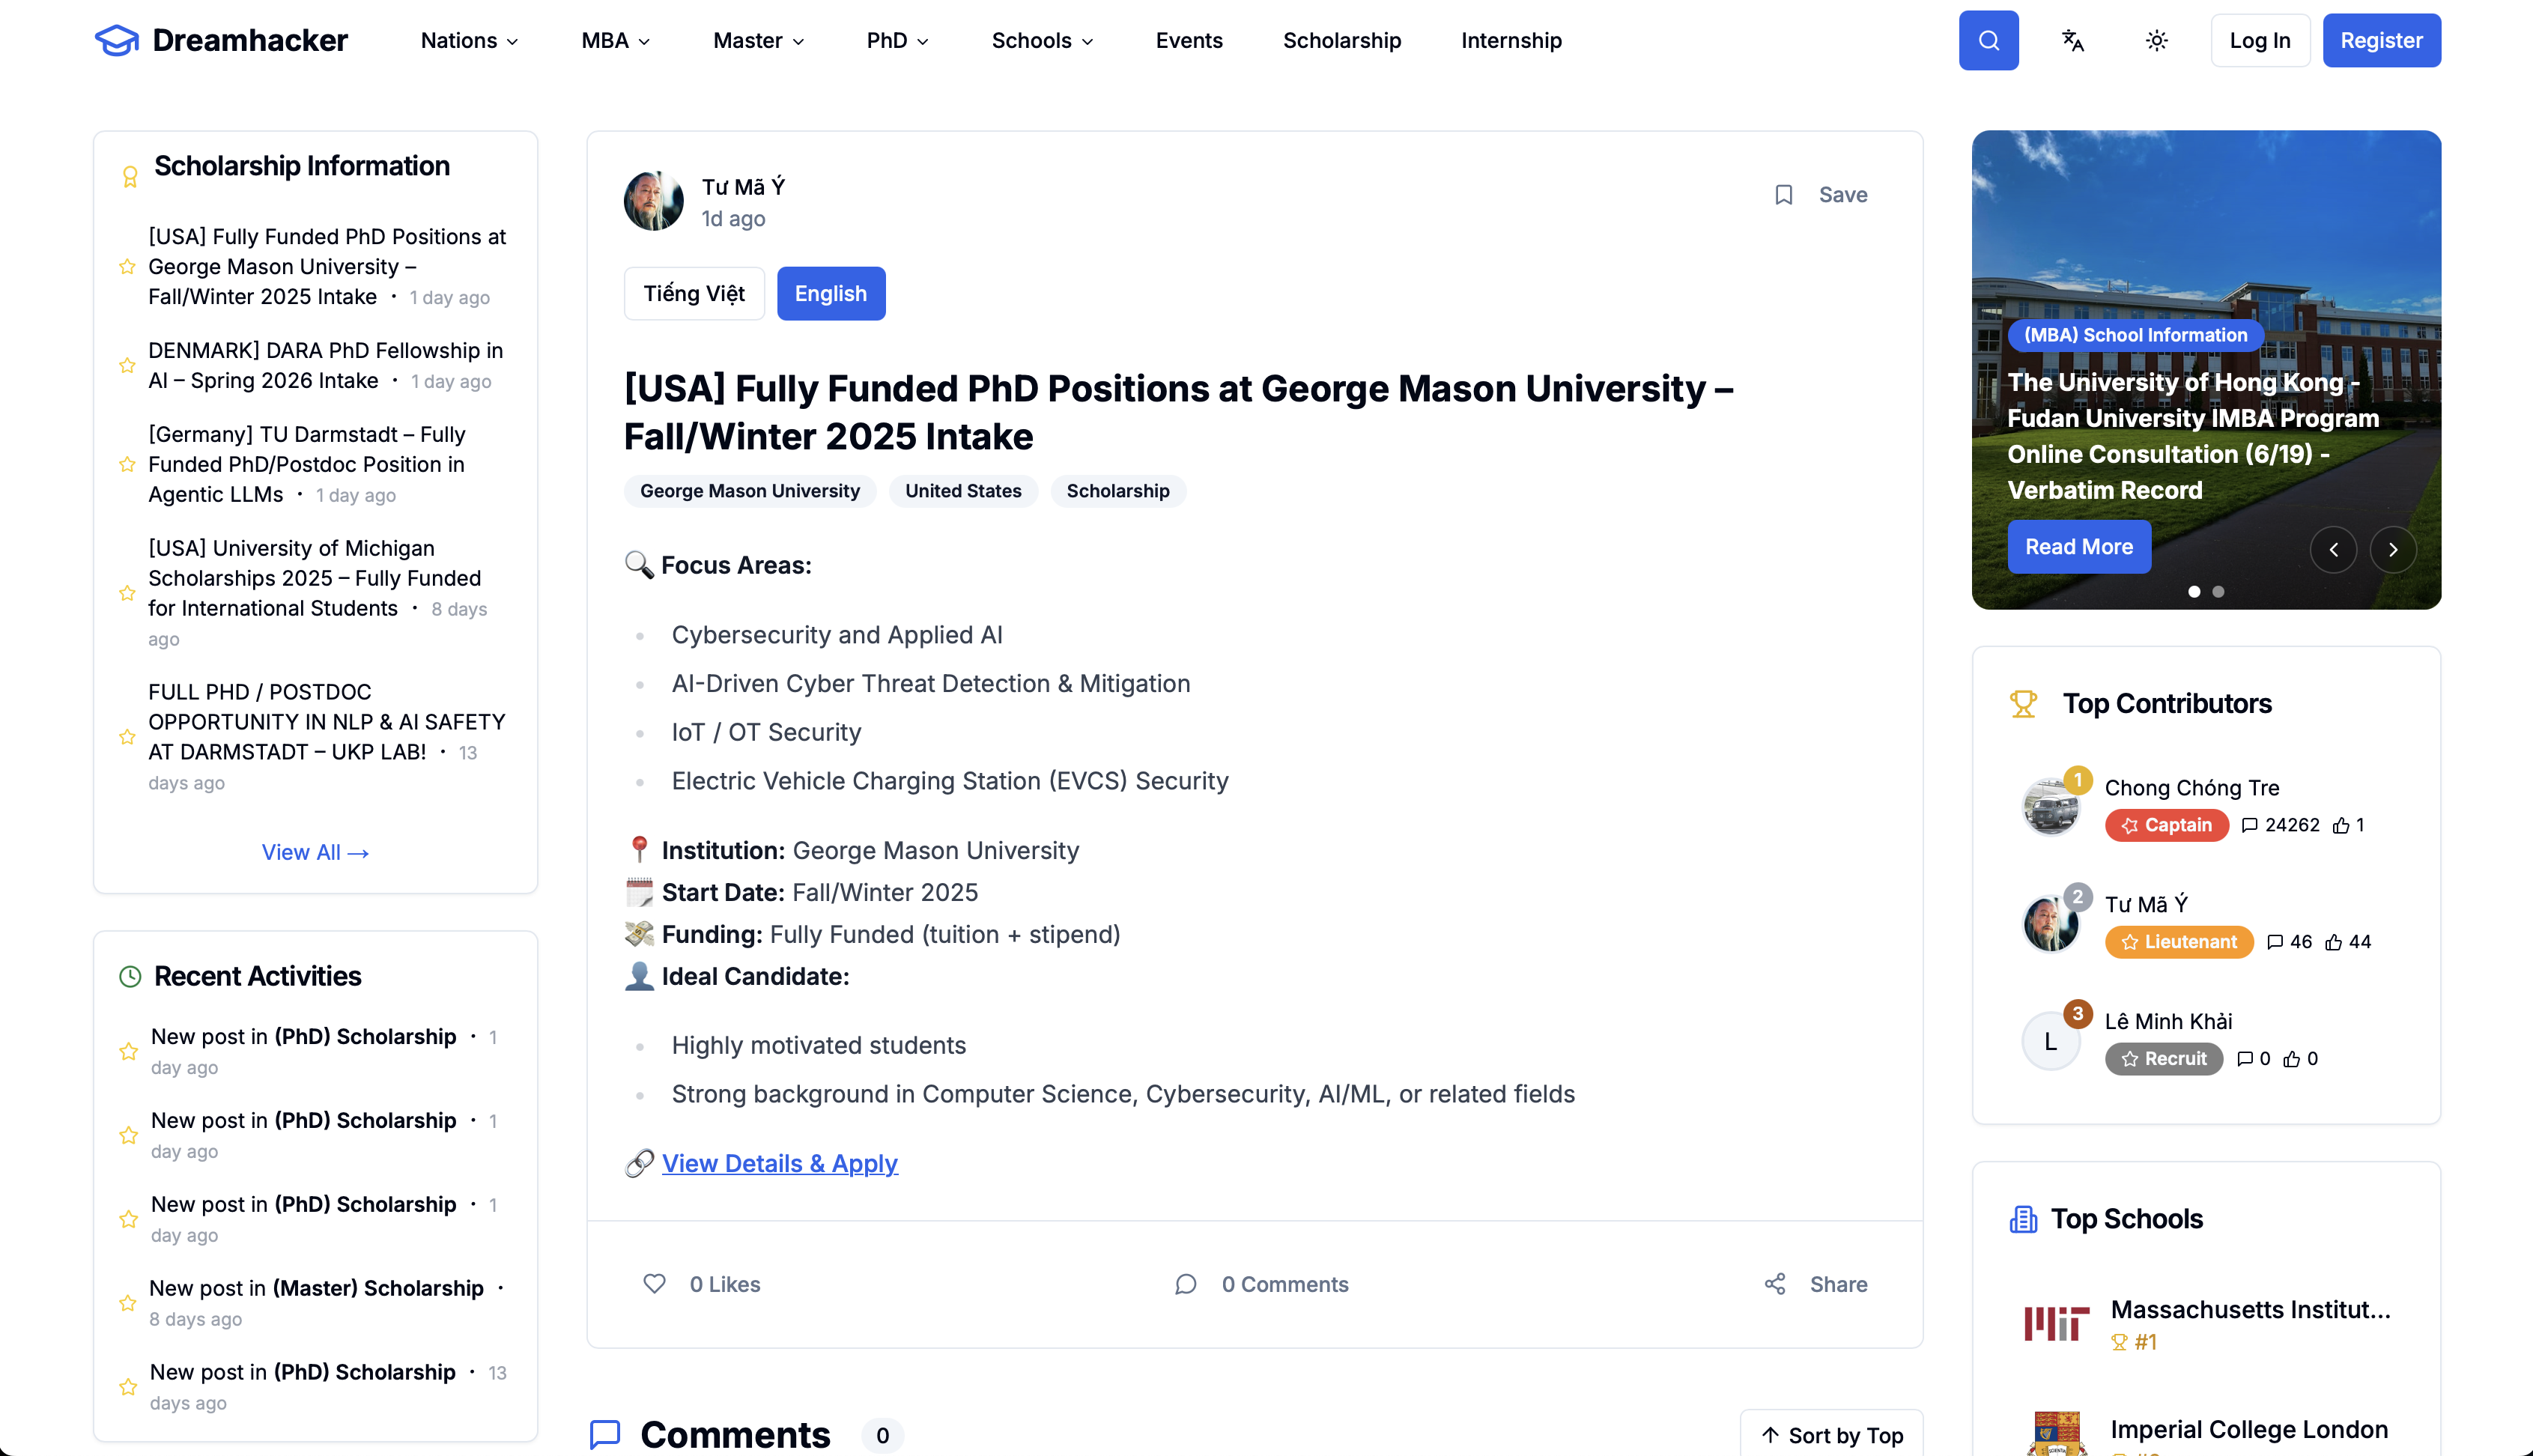The width and height of the screenshot is (2533, 1456).
Task: Click the Dreamhacker graduation cap logo
Action: pos(116,40)
